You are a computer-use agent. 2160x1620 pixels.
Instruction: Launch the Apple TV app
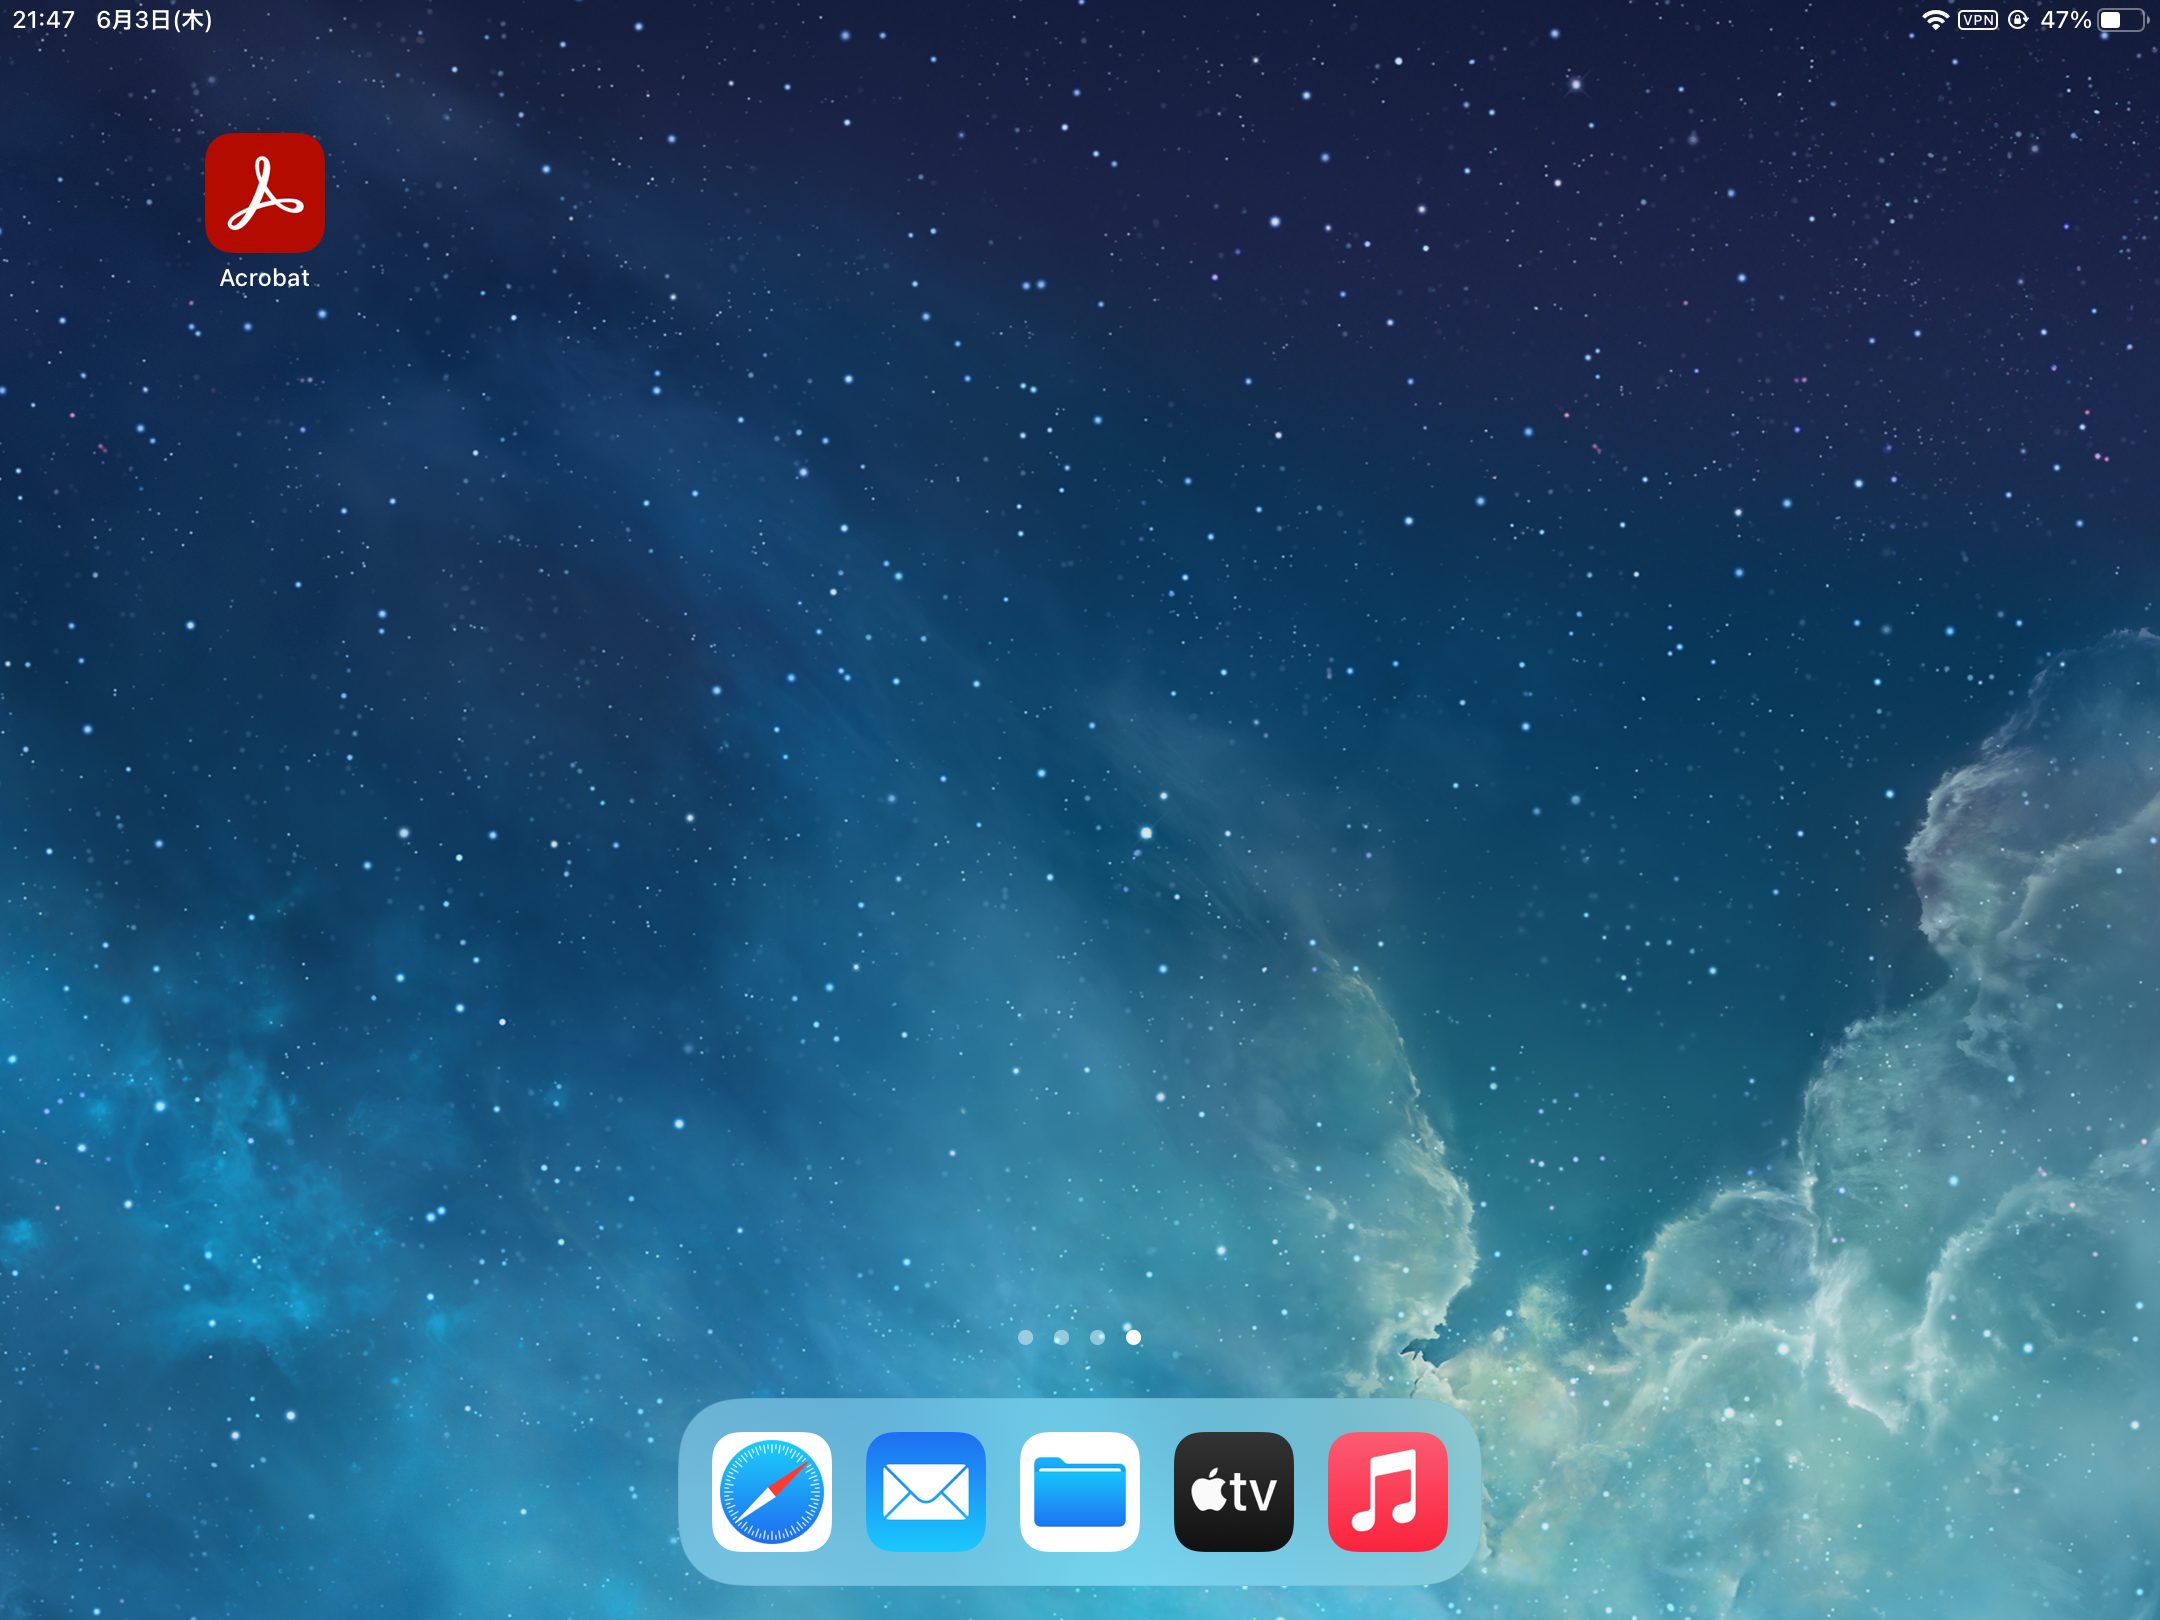tap(1233, 1491)
